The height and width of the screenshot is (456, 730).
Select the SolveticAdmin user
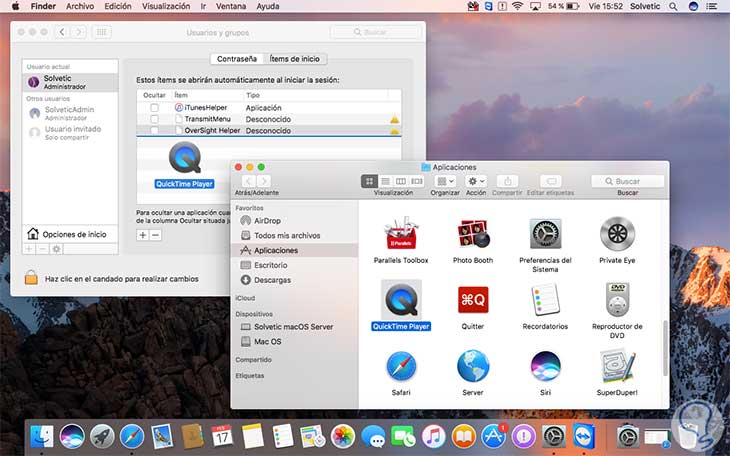[70, 113]
